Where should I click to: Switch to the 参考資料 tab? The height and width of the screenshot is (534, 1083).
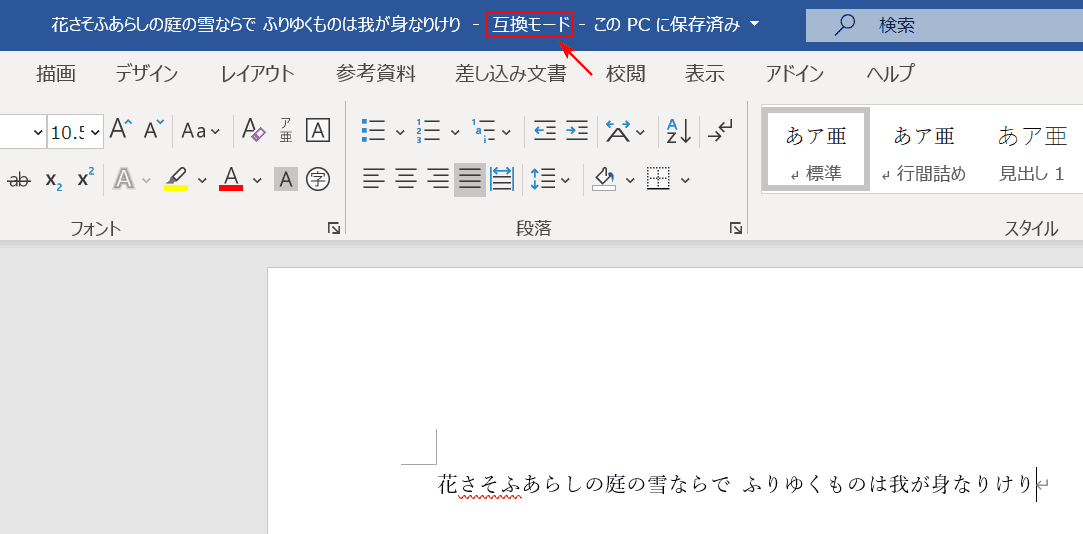[376, 73]
